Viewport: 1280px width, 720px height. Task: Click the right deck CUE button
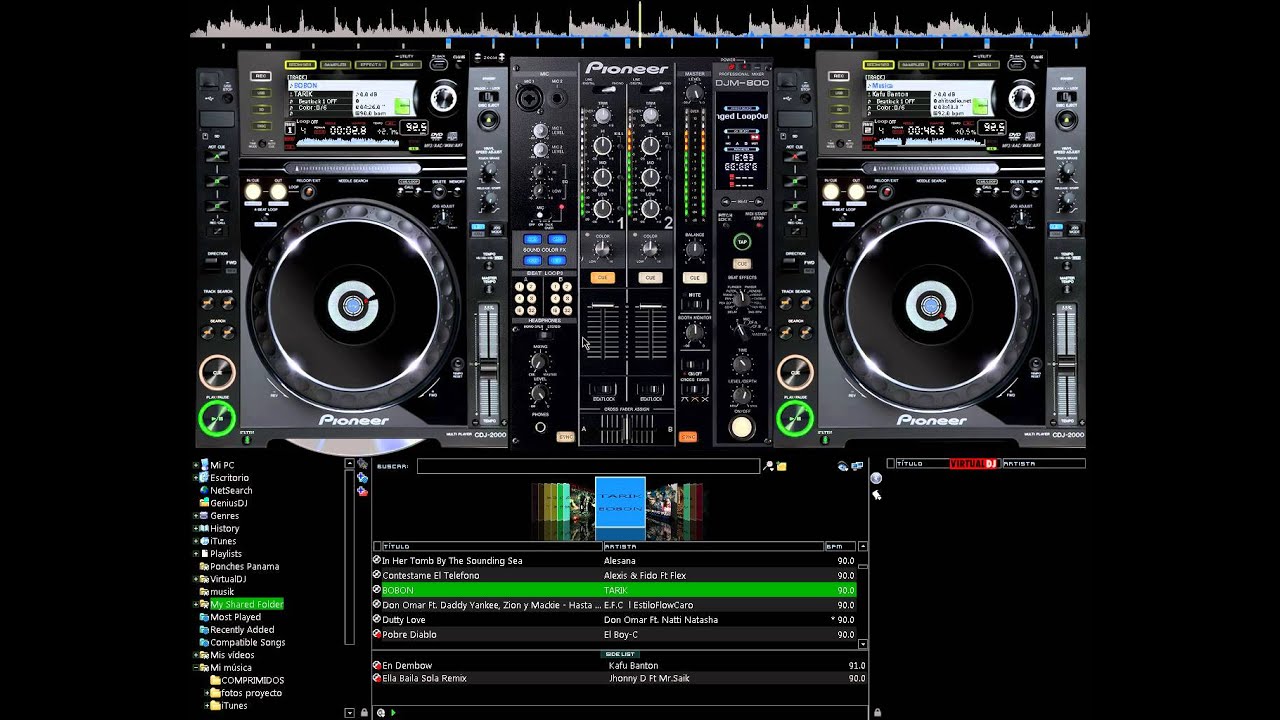[796, 373]
